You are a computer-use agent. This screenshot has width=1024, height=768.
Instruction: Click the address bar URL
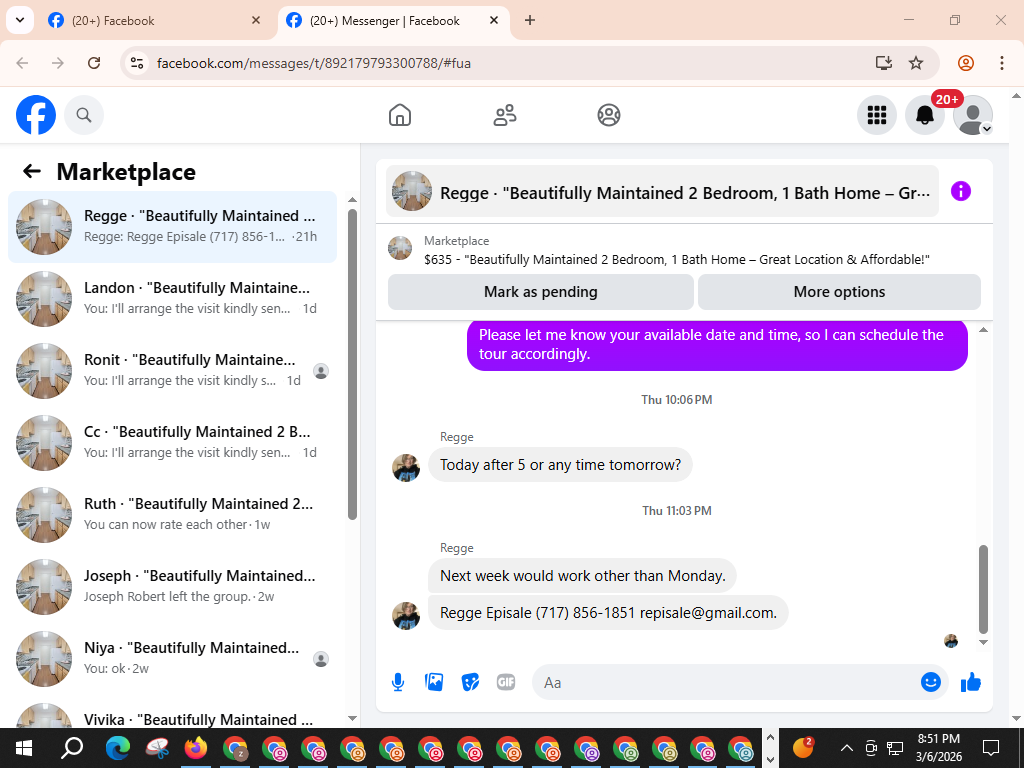314,63
